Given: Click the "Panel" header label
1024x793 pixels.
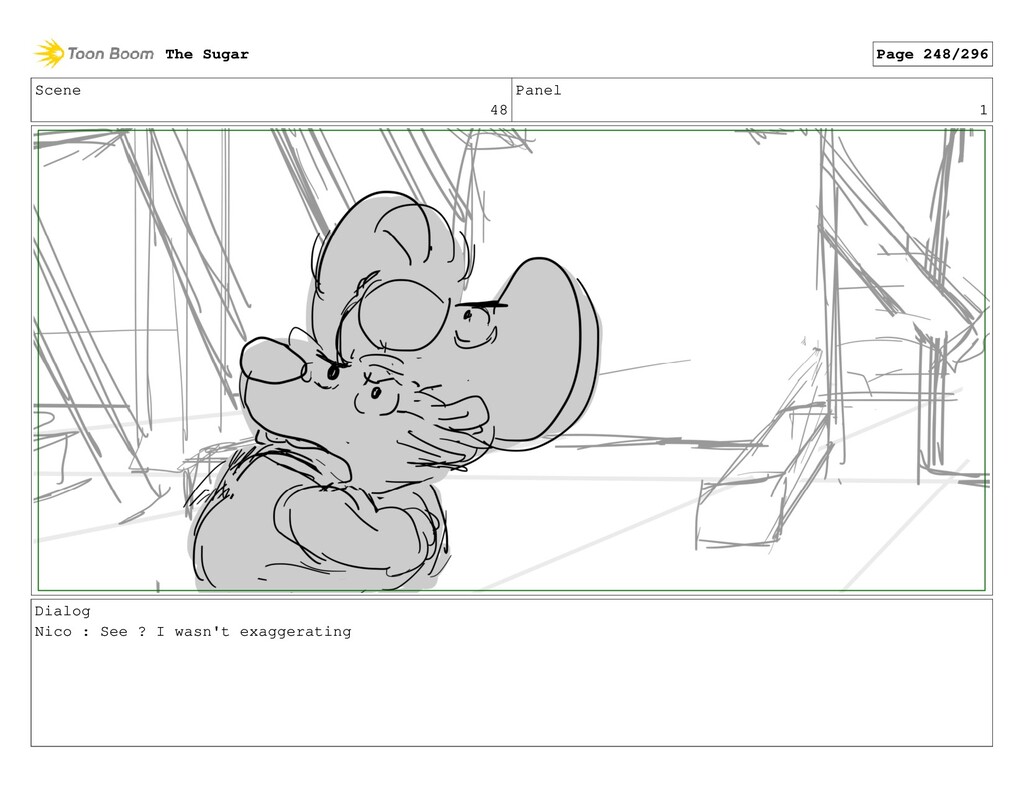Looking at the screenshot, I should [x=538, y=90].
